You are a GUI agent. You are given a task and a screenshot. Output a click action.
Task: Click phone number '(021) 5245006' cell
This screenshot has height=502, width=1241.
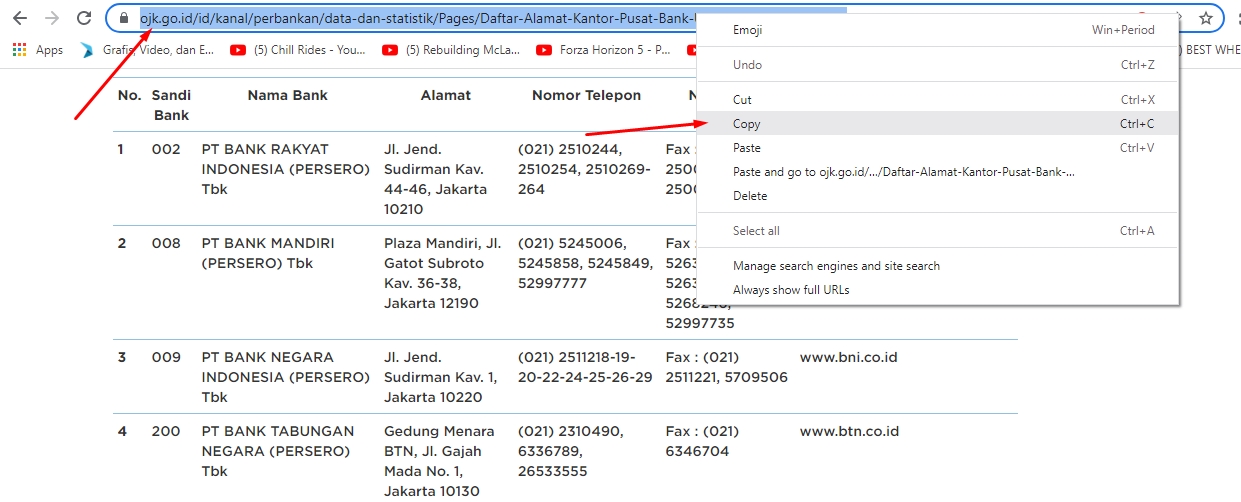click(585, 263)
